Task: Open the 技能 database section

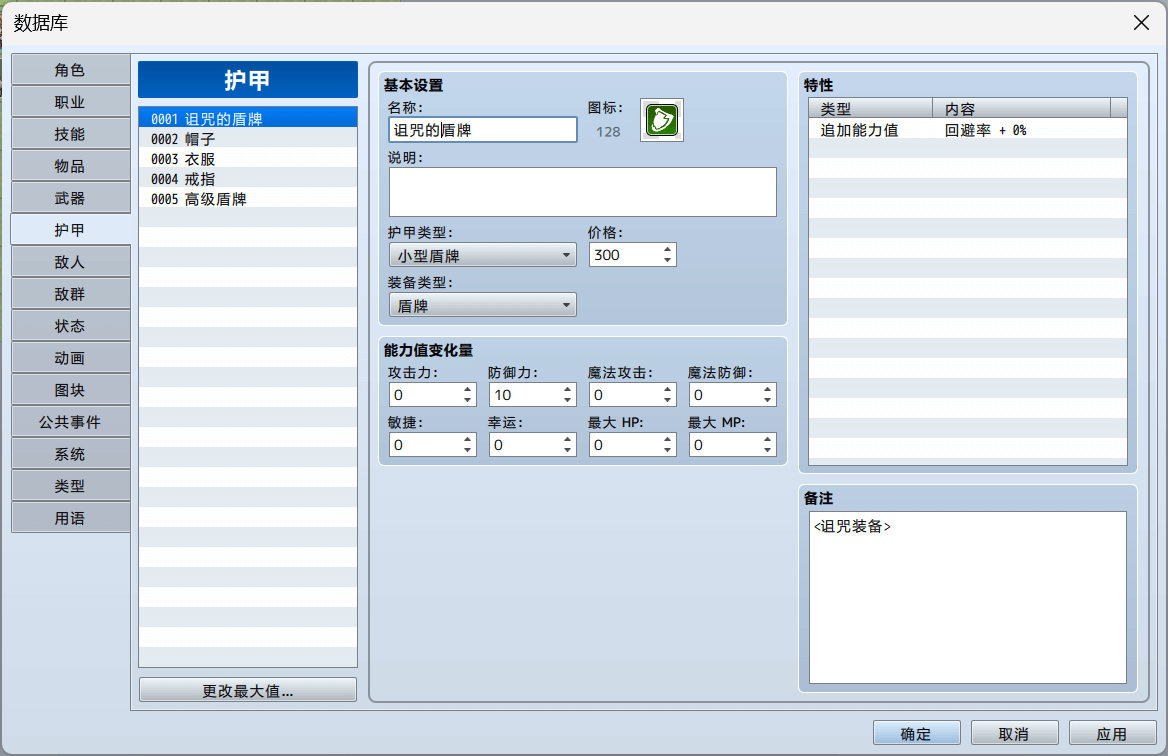Action: click(70, 133)
